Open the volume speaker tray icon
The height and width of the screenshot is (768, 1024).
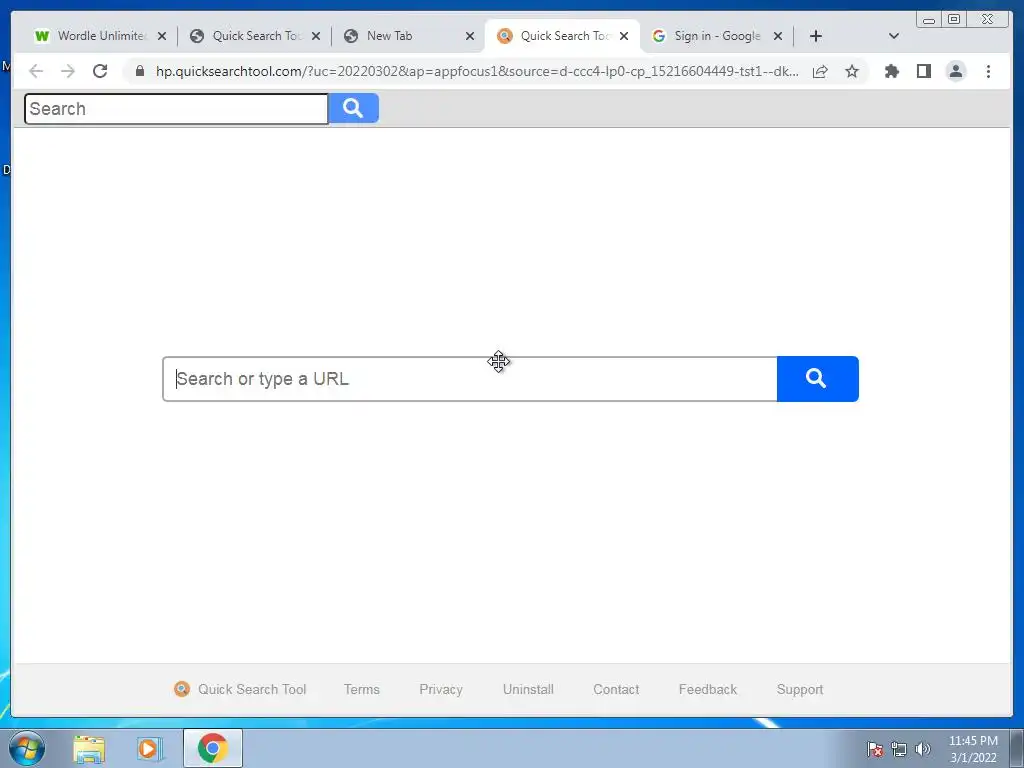(923, 749)
